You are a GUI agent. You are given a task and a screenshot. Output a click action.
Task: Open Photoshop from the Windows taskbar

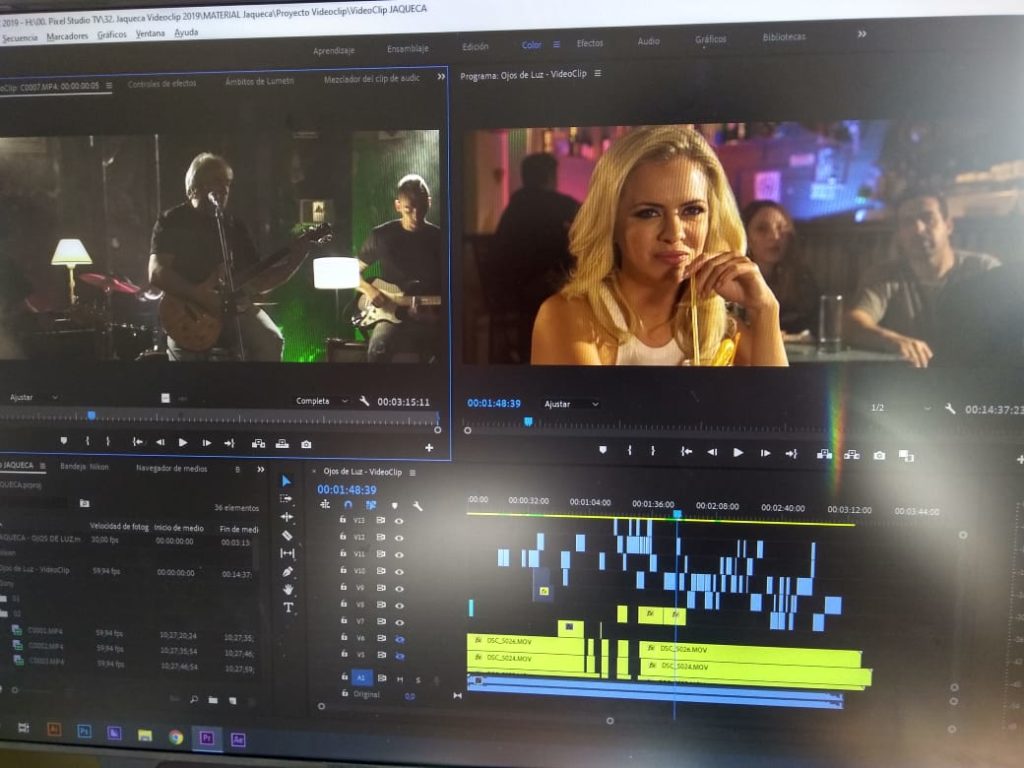pyautogui.click(x=84, y=733)
